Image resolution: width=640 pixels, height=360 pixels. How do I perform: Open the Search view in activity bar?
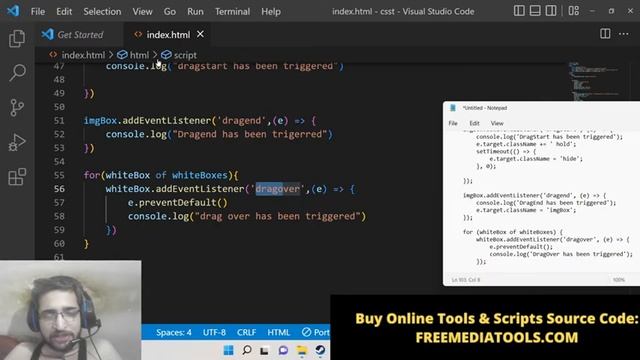coord(17,73)
